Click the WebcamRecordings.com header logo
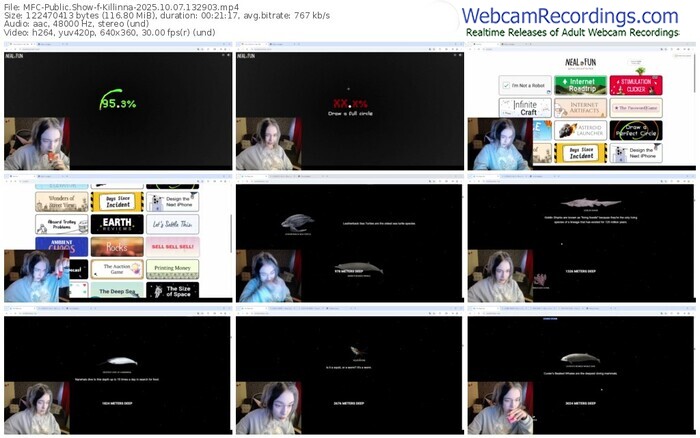 point(569,16)
